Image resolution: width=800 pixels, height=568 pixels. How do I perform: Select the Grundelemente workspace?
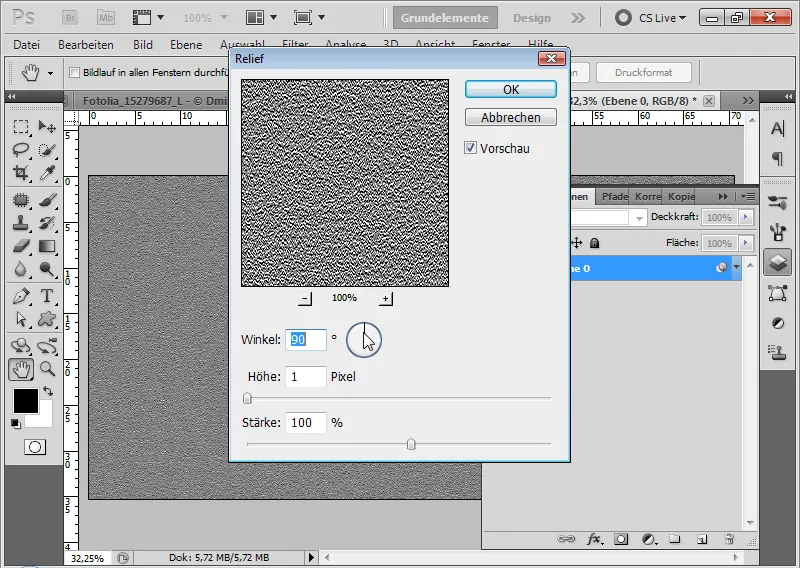(x=445, y=18)
